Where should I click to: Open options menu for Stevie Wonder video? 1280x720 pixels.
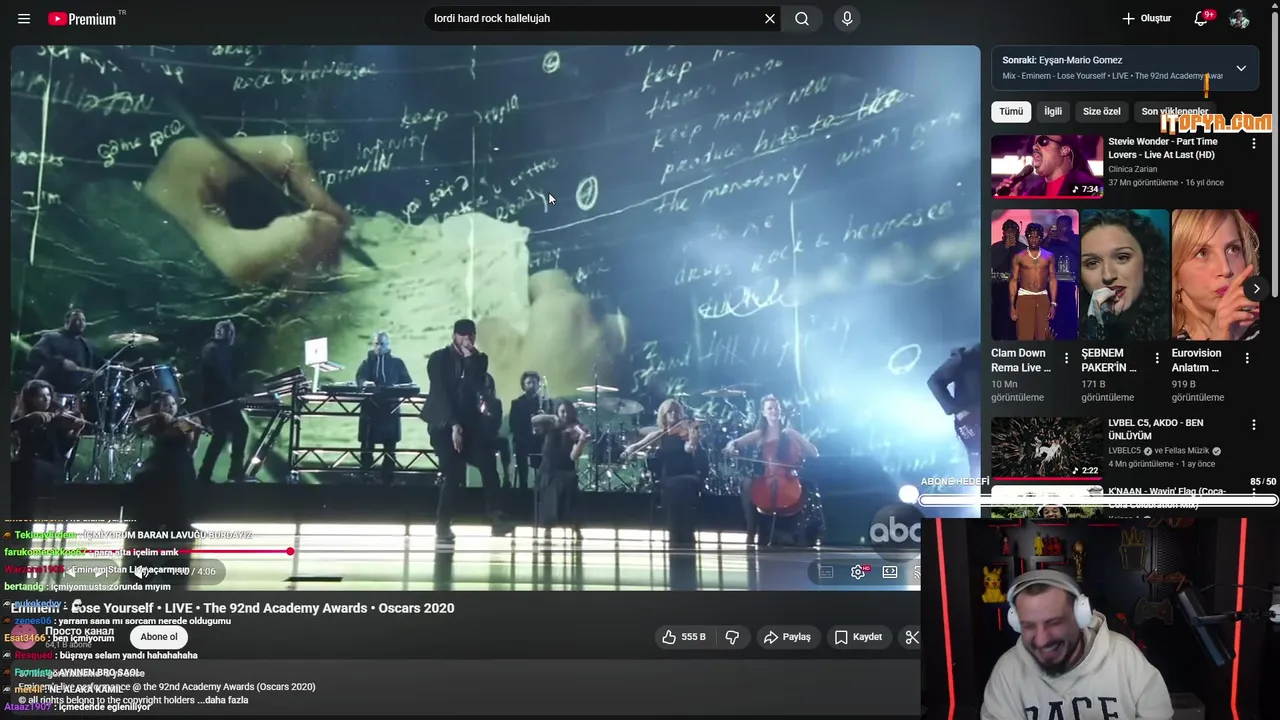point(1253,144)
